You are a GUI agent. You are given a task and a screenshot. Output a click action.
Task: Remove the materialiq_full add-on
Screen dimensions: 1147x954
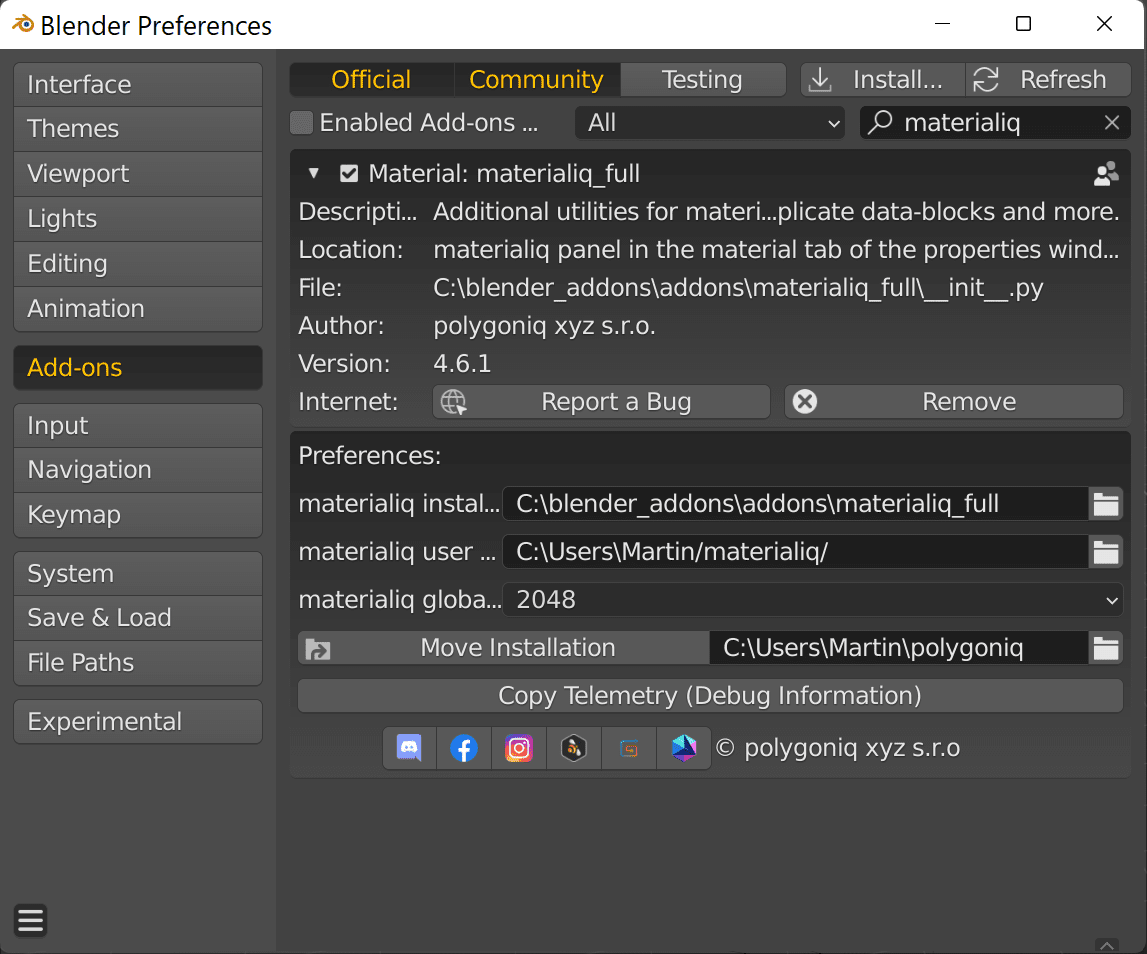pyautogui.click(x=954, y=402)
